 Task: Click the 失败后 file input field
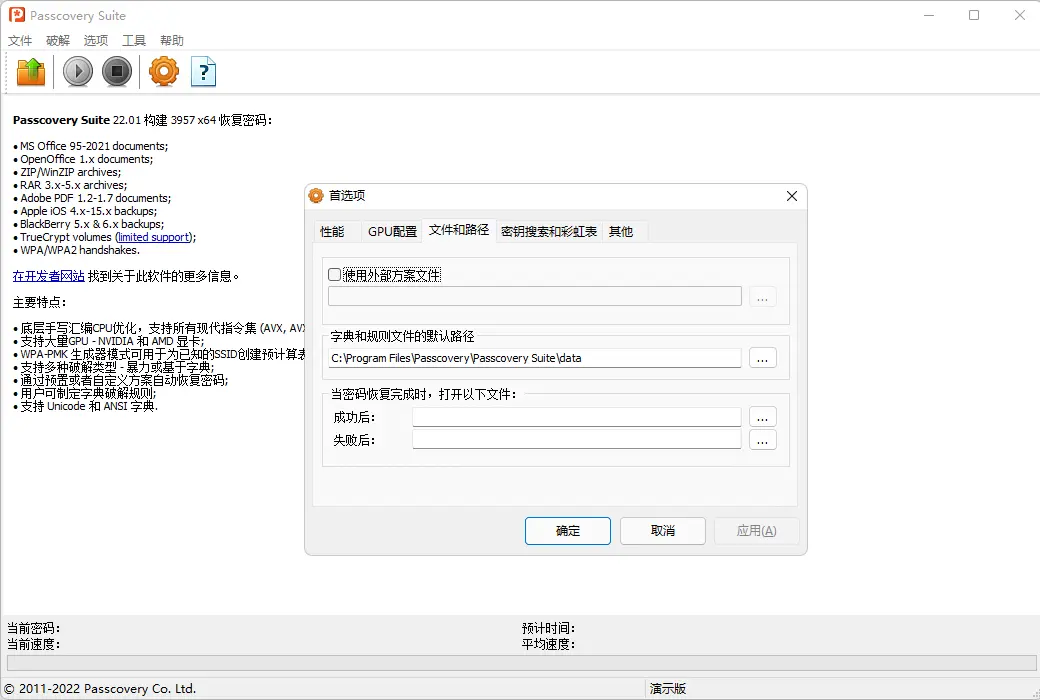576,439
